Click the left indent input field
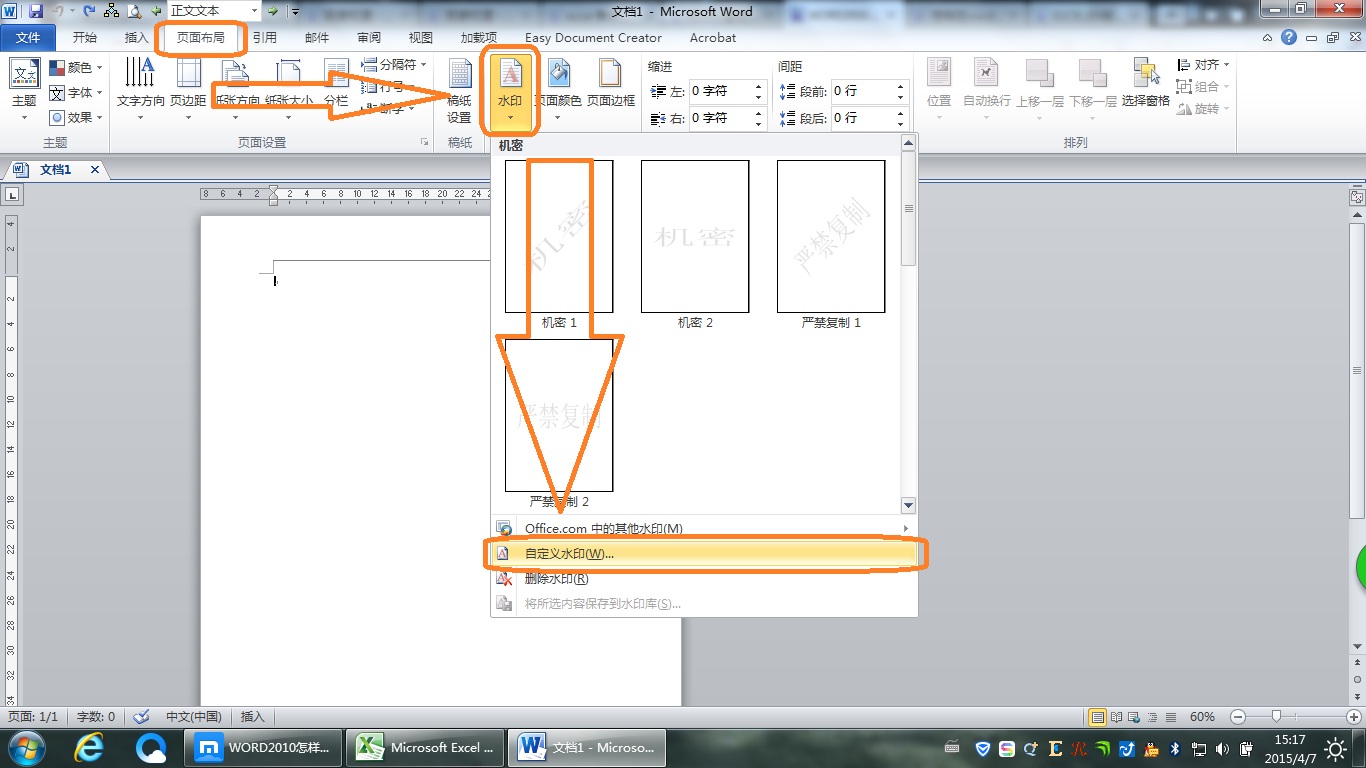The height and width of the screenshot is (768, 1366). coord(719,91)
